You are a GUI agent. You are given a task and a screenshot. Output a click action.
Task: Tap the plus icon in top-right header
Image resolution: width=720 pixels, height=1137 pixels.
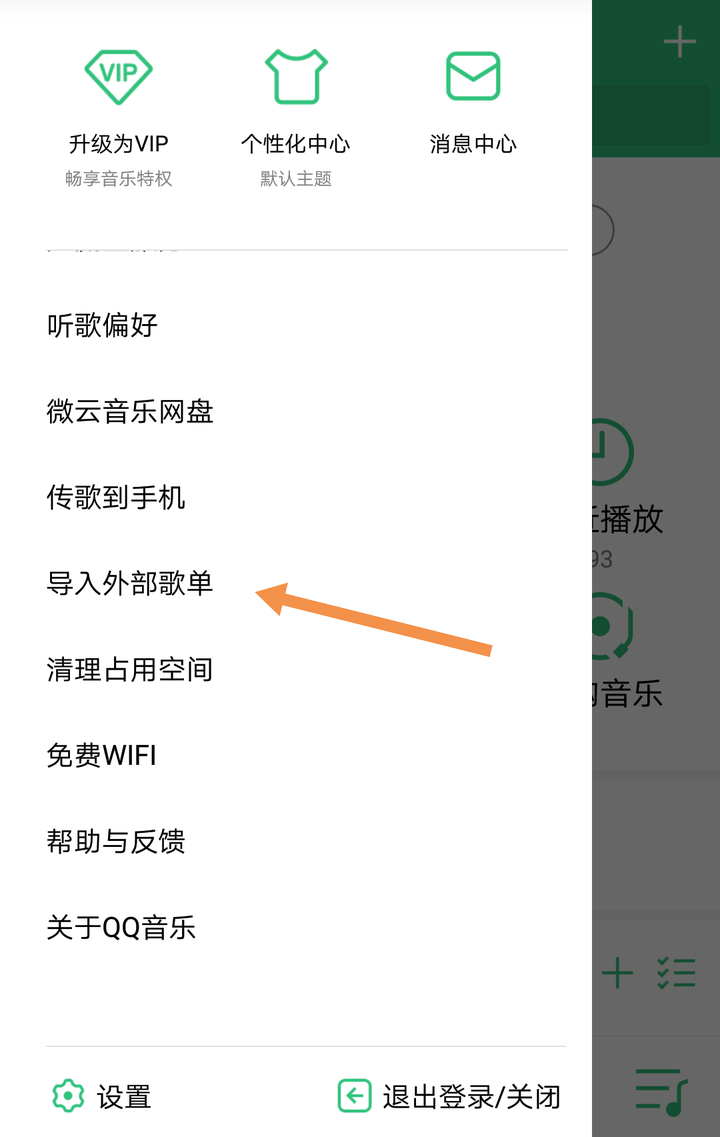coord(679,41)
